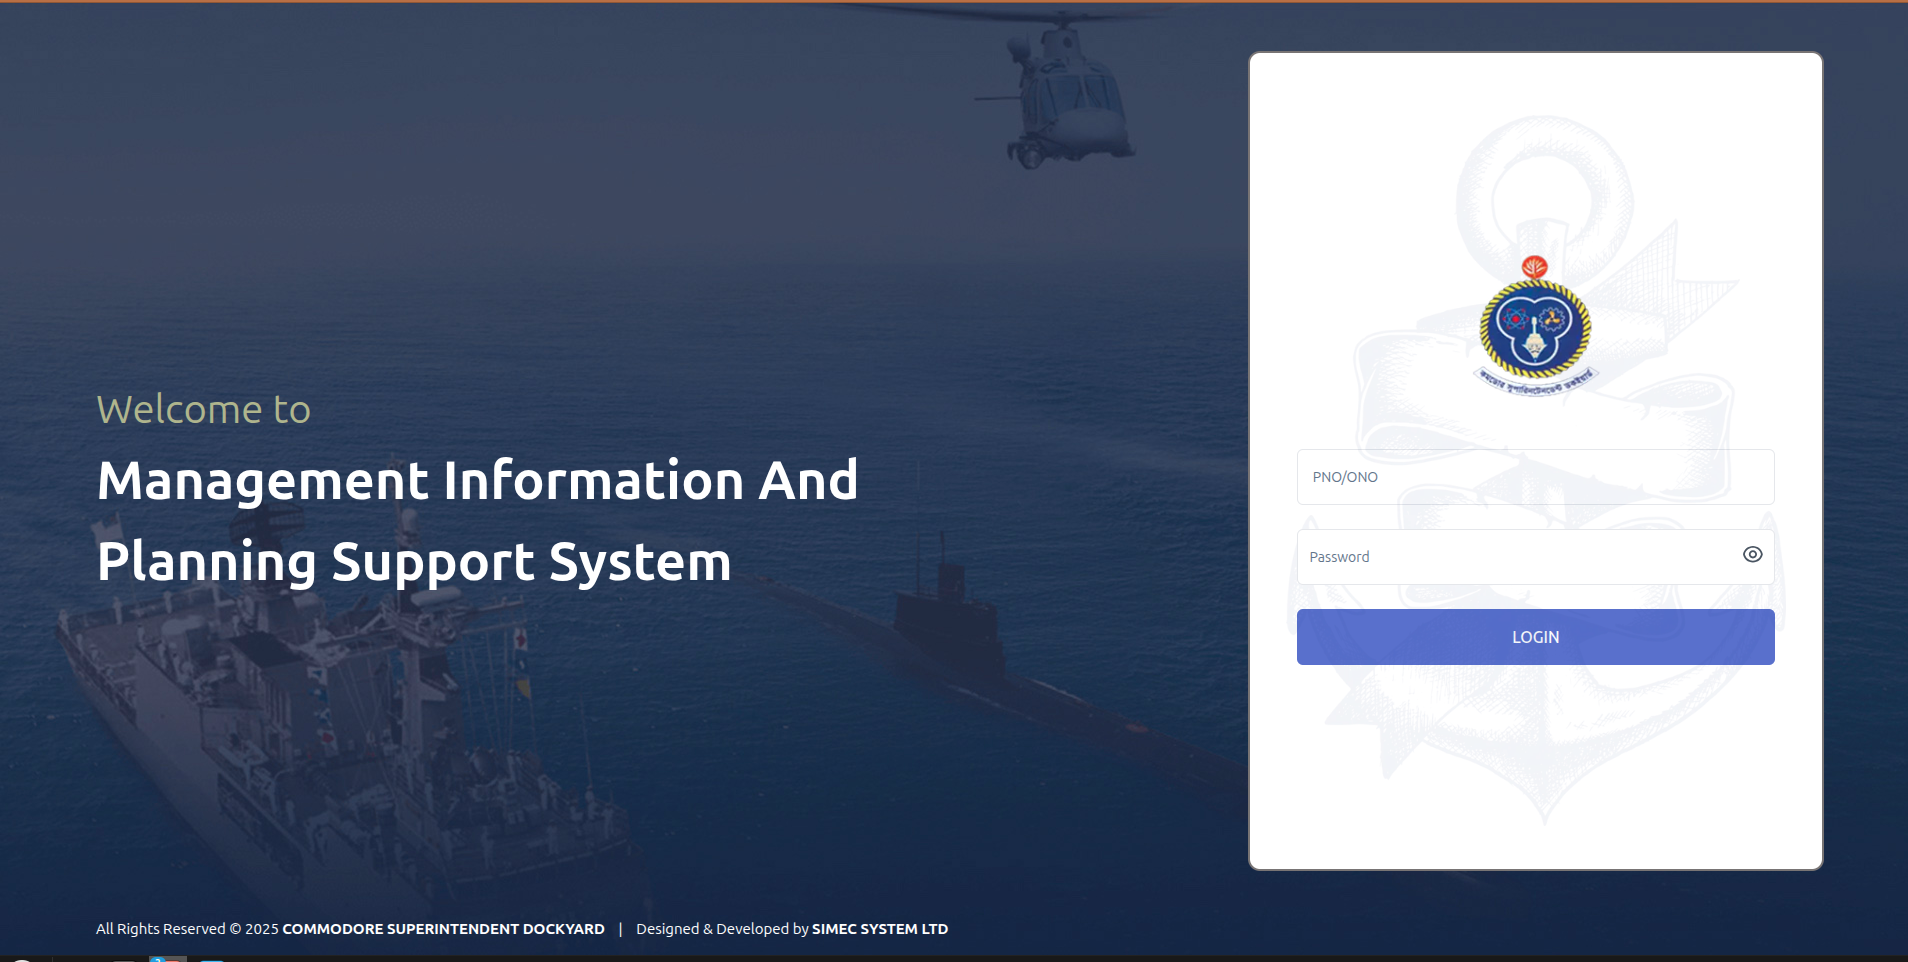Focus the PNO/ONO input field
1908x962 pixels.
click(x=1535, y=477)
